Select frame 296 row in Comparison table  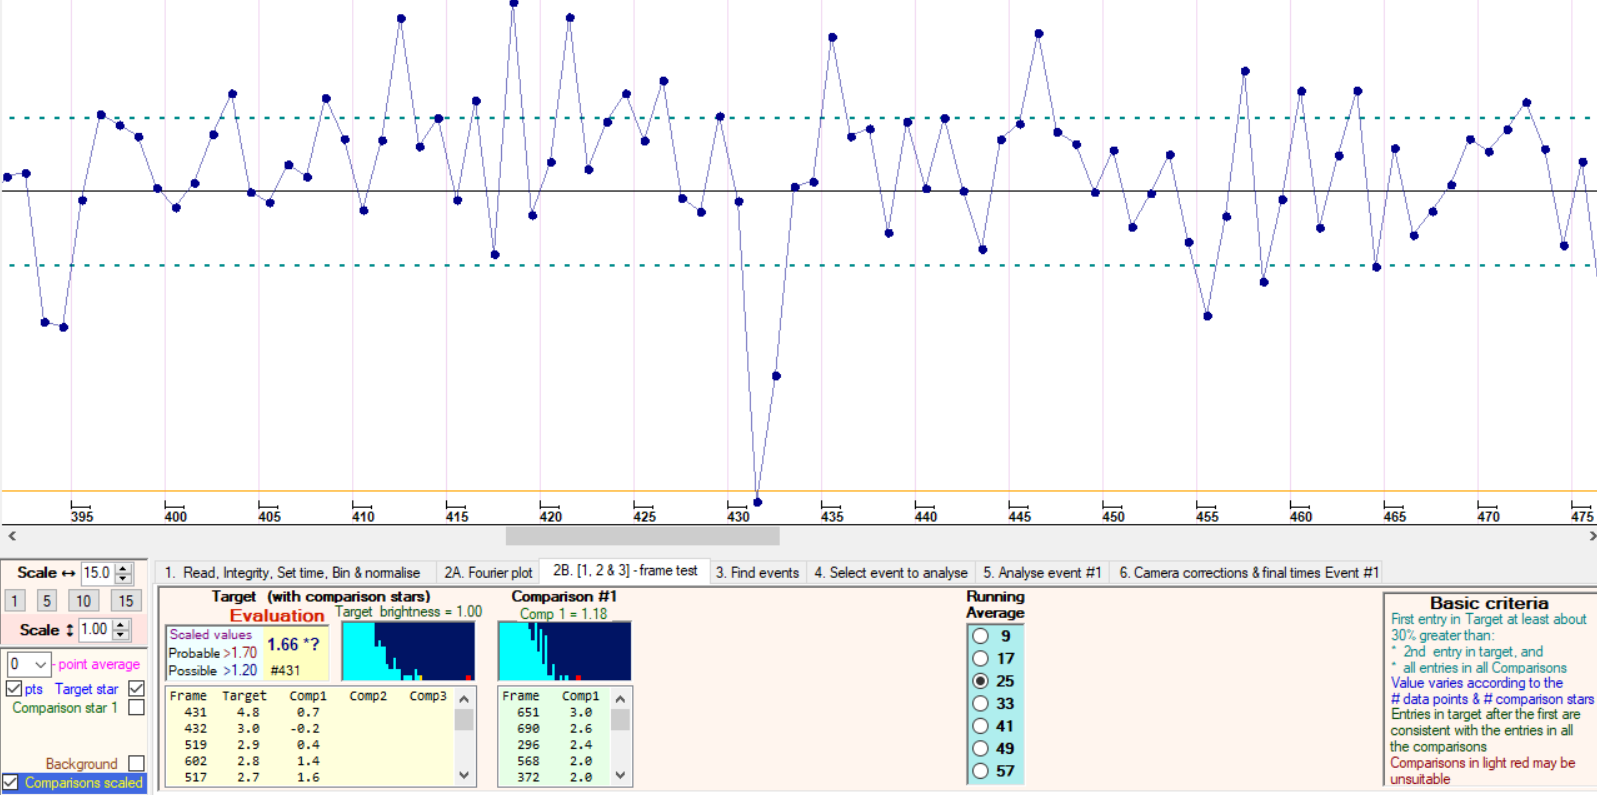tap(555, 745)
